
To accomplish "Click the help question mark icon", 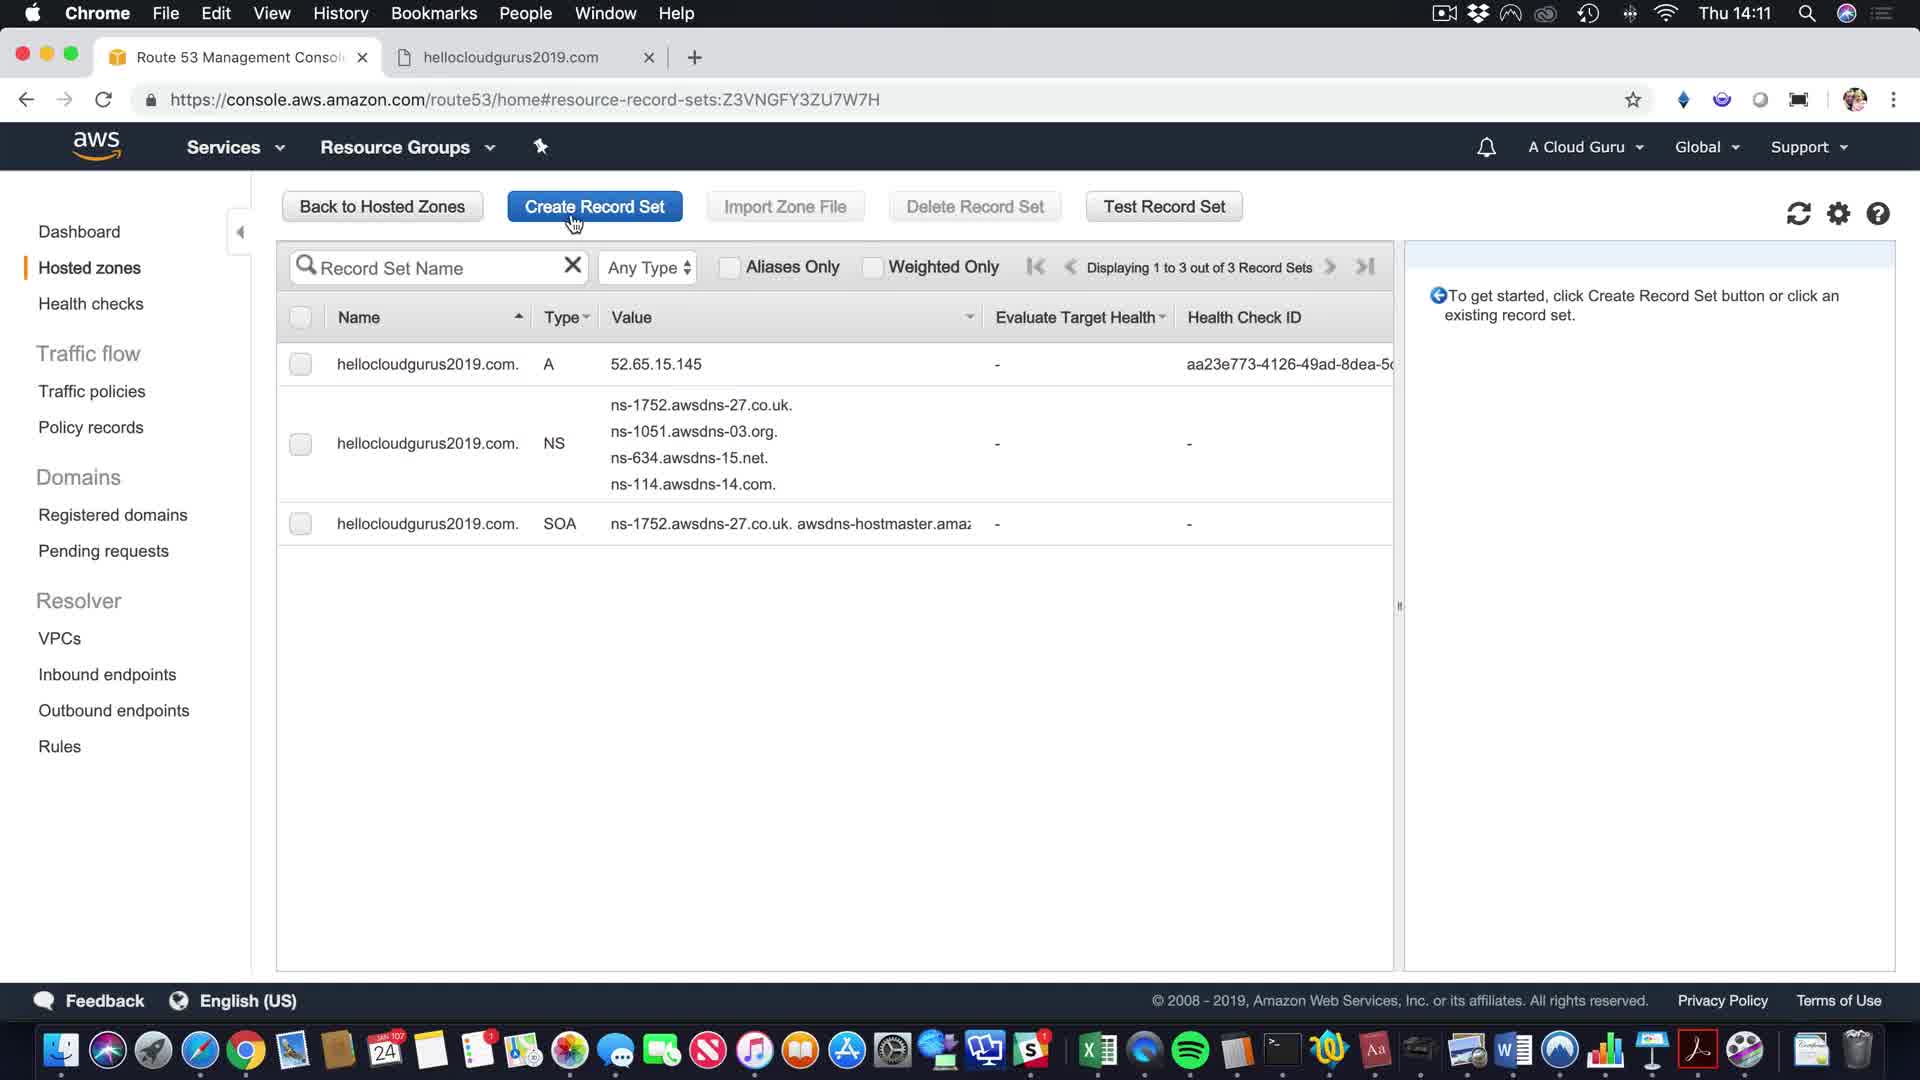I will pos(1877,214).
